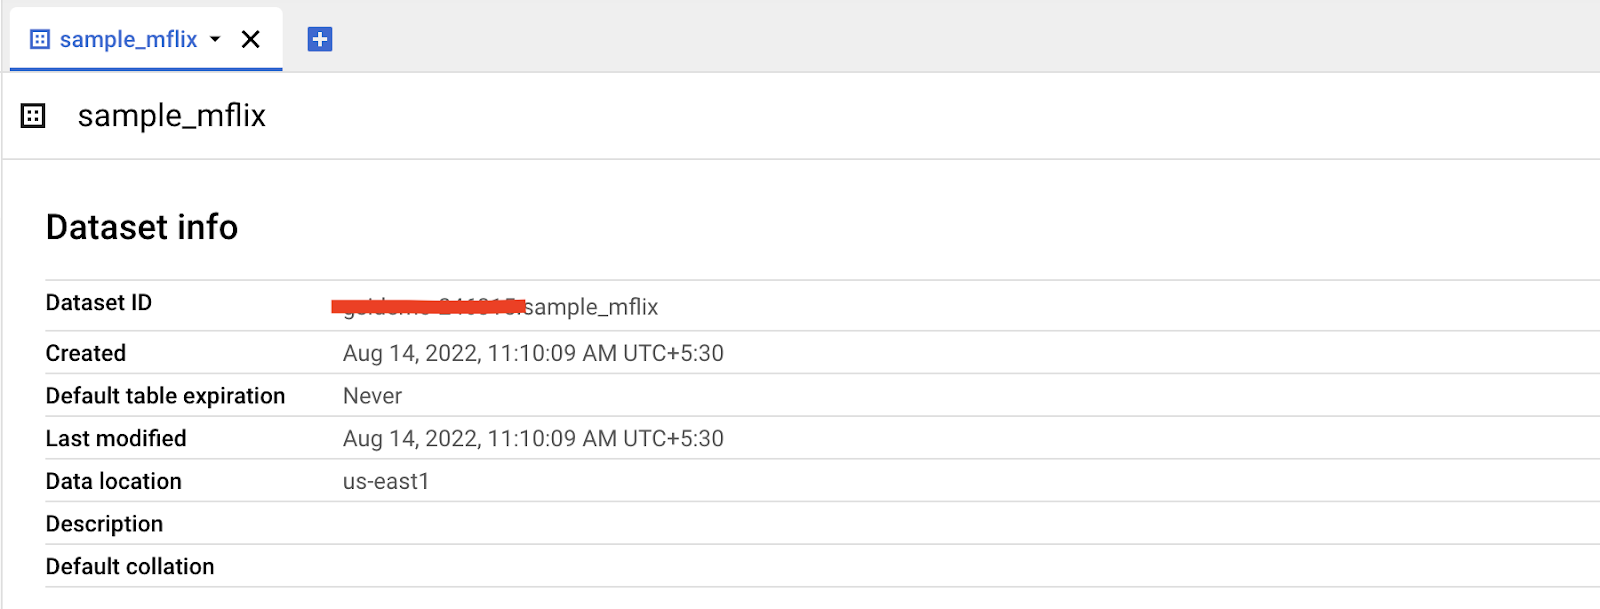Click the blue plus icon to open a new tab

tap(318, 38)
